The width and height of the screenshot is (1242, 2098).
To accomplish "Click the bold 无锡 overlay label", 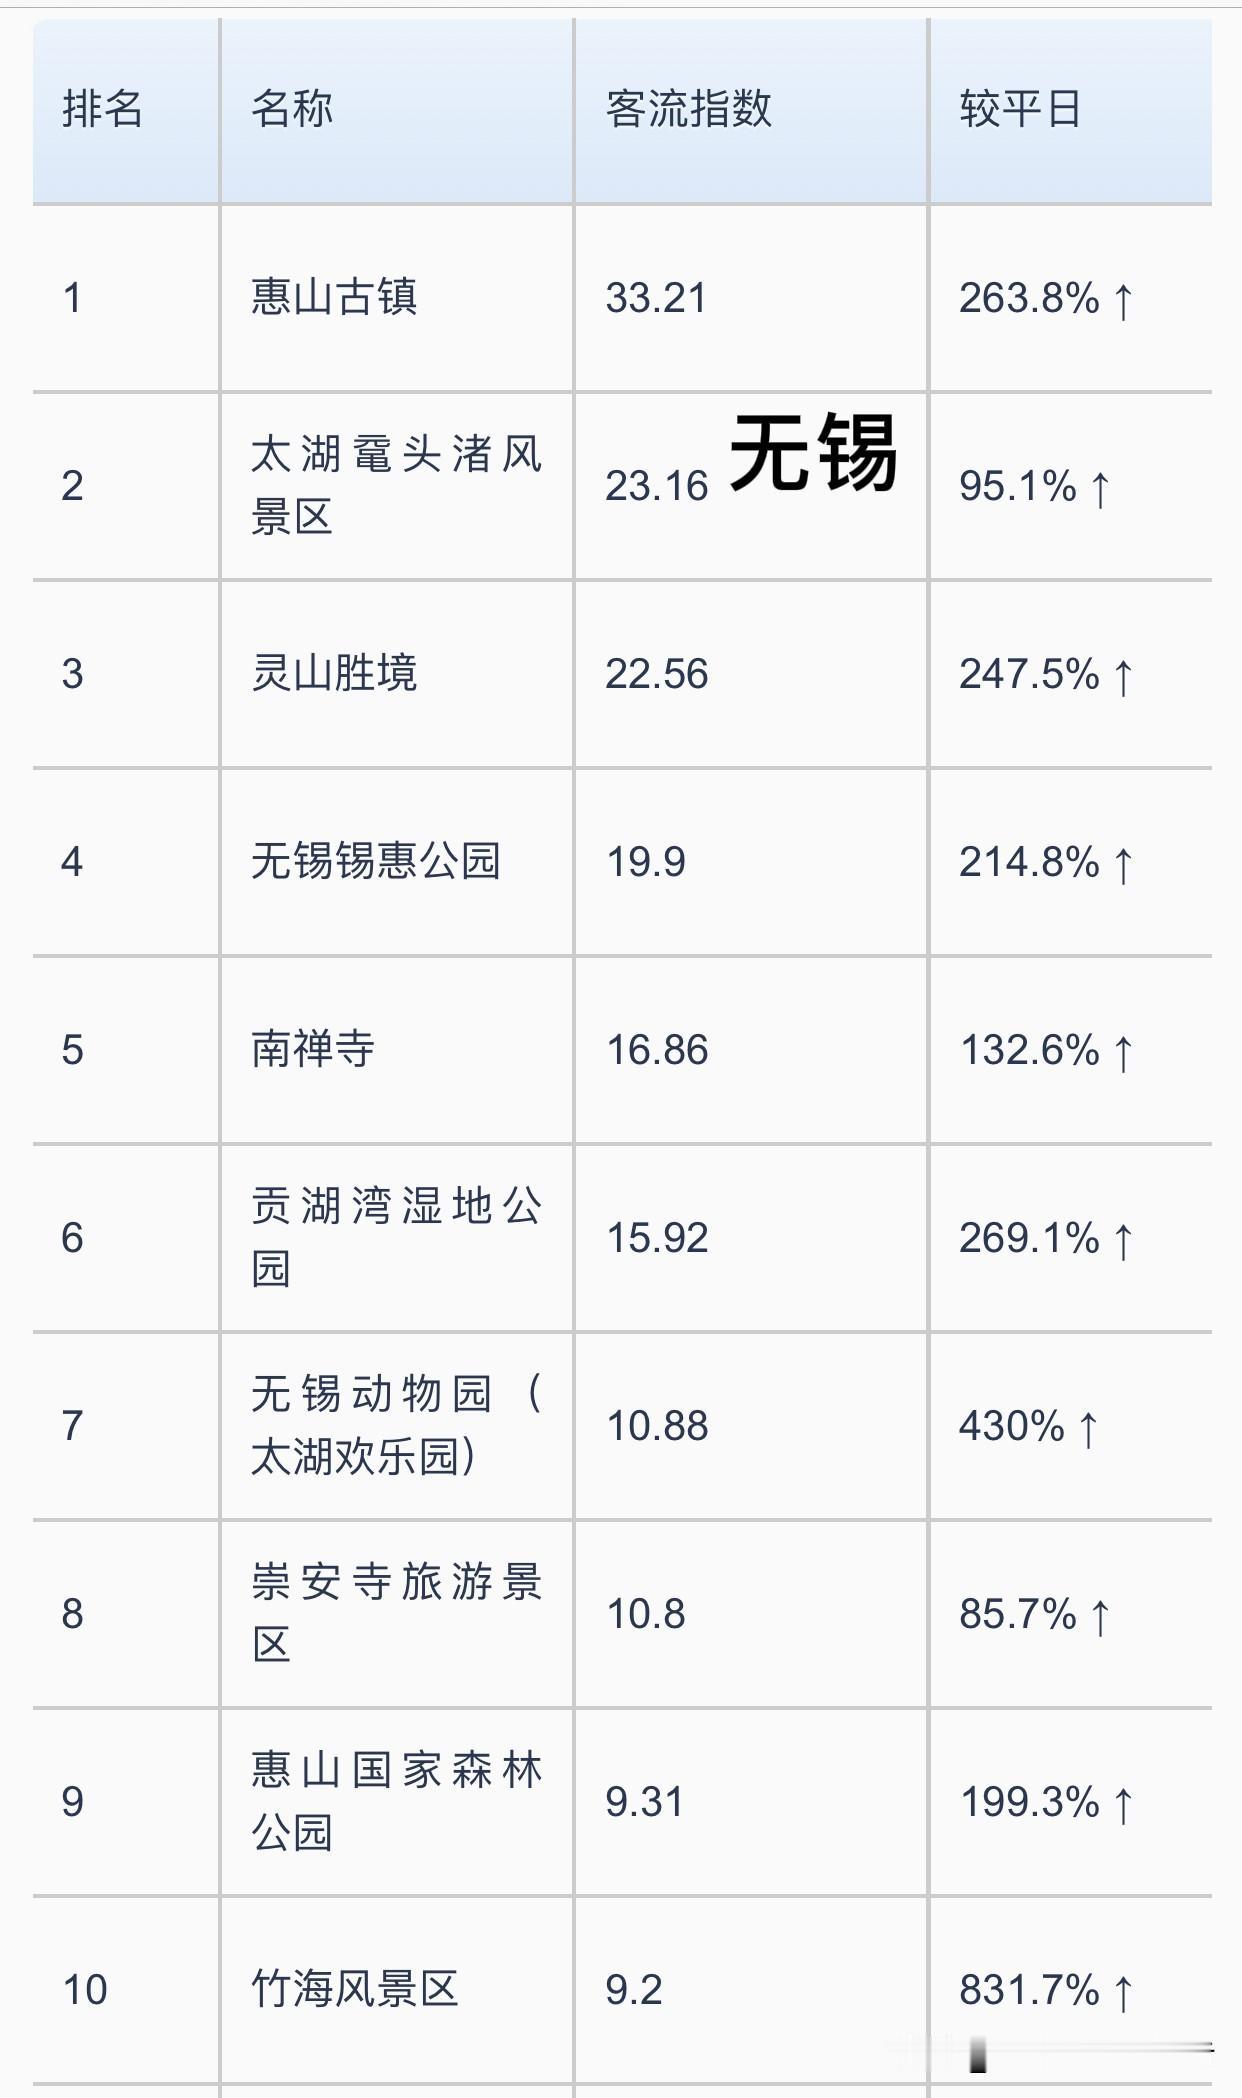I will 814,453.
